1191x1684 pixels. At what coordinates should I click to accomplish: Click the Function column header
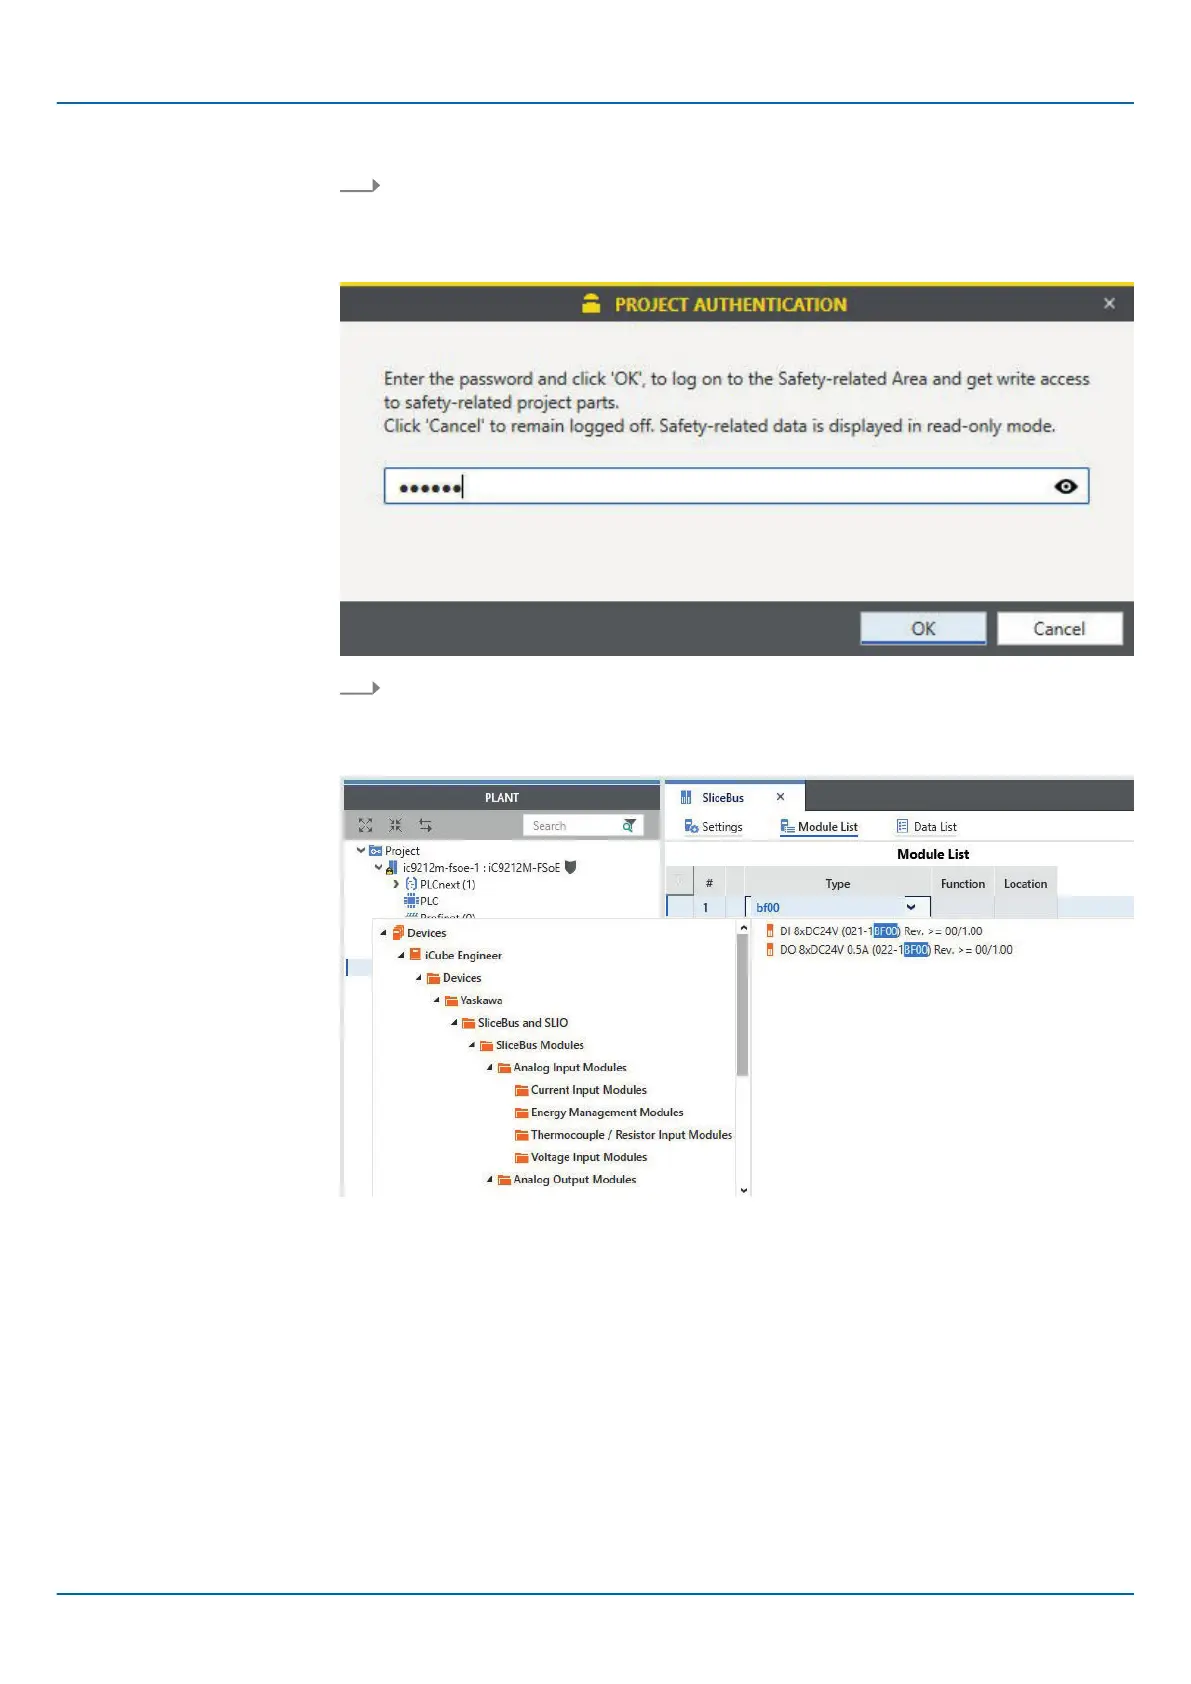point(963,883)
